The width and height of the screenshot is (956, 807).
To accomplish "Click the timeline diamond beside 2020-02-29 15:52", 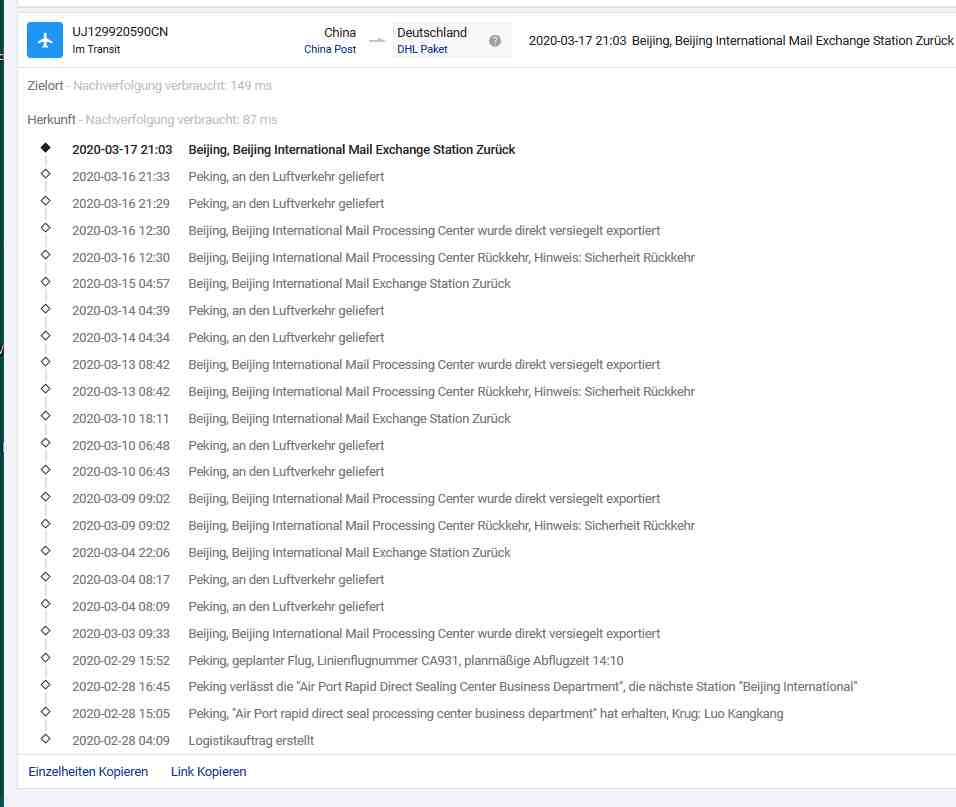I will (x=46, y=658).
